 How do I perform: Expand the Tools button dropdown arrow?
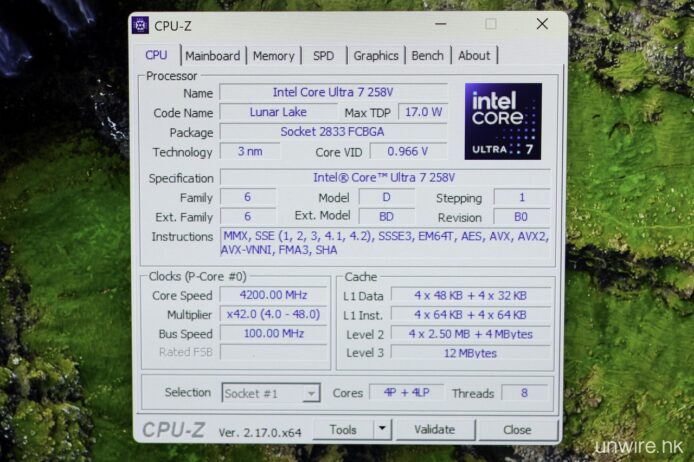point(382,428)
